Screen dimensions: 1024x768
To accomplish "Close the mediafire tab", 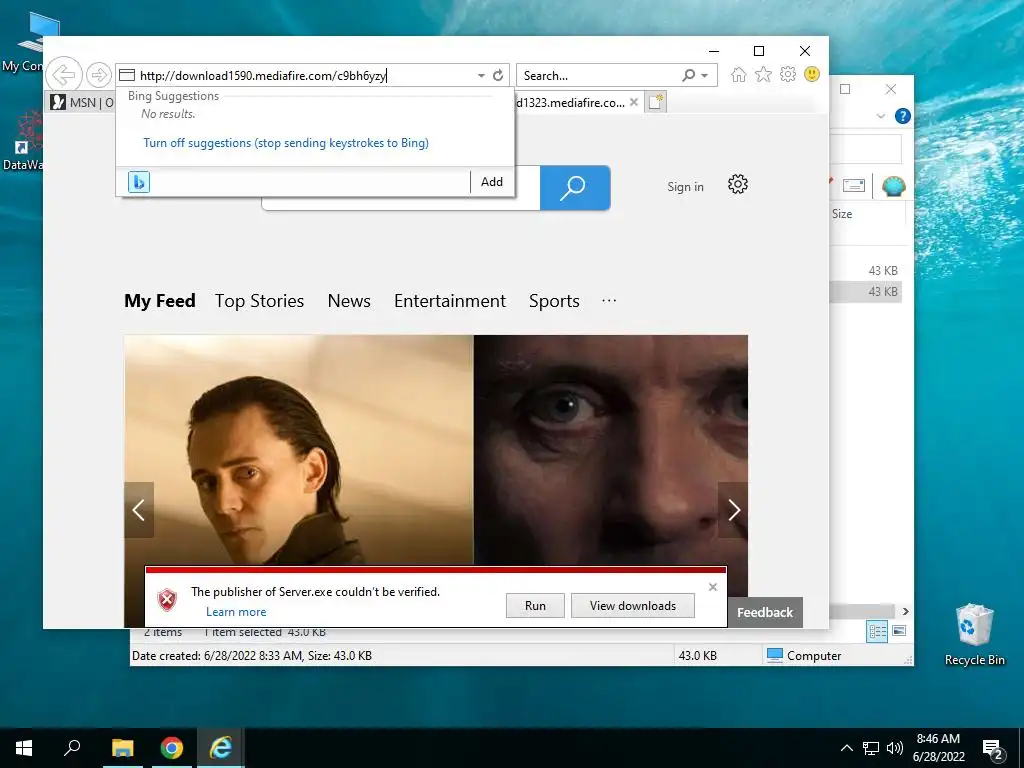I will 633,103.
